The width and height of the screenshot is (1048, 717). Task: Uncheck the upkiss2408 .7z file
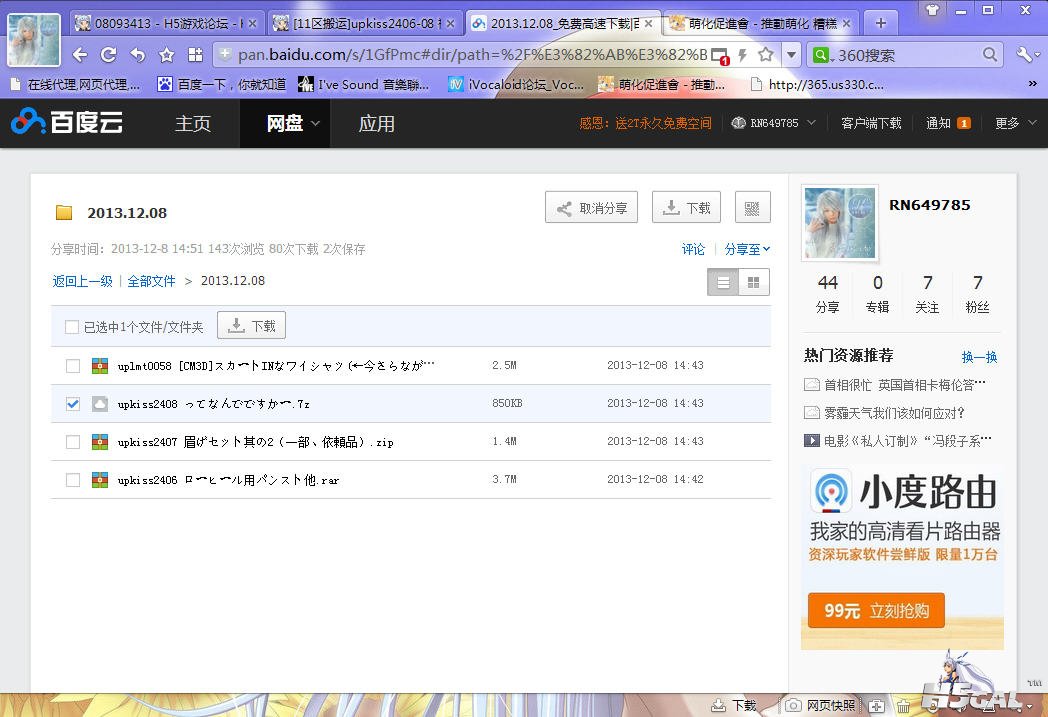coord(73,404)
